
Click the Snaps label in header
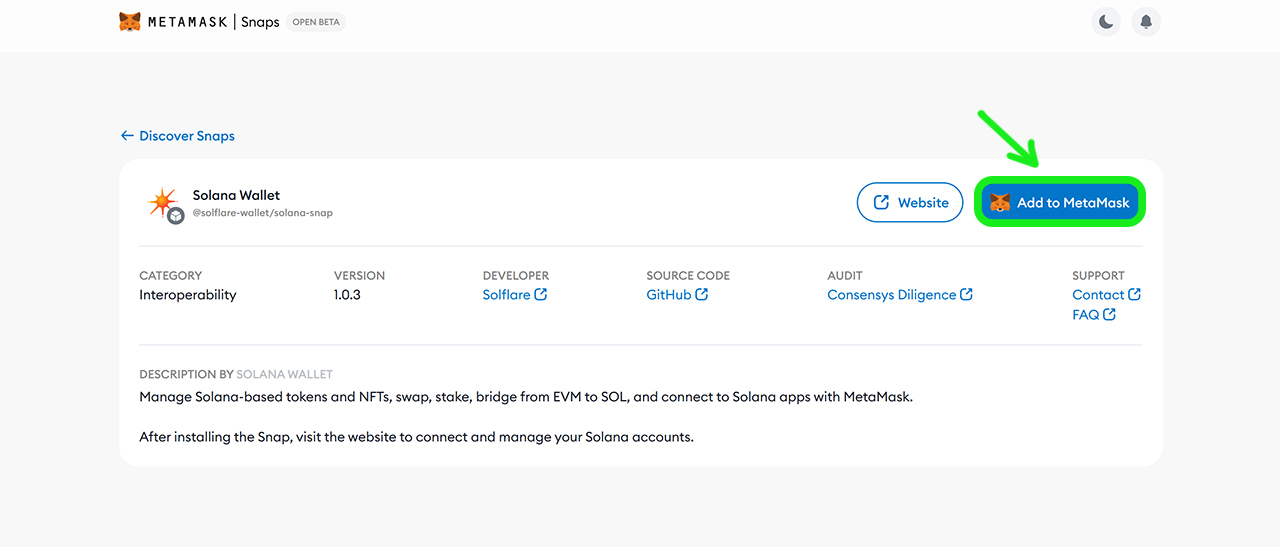click(x=260, y=22)
